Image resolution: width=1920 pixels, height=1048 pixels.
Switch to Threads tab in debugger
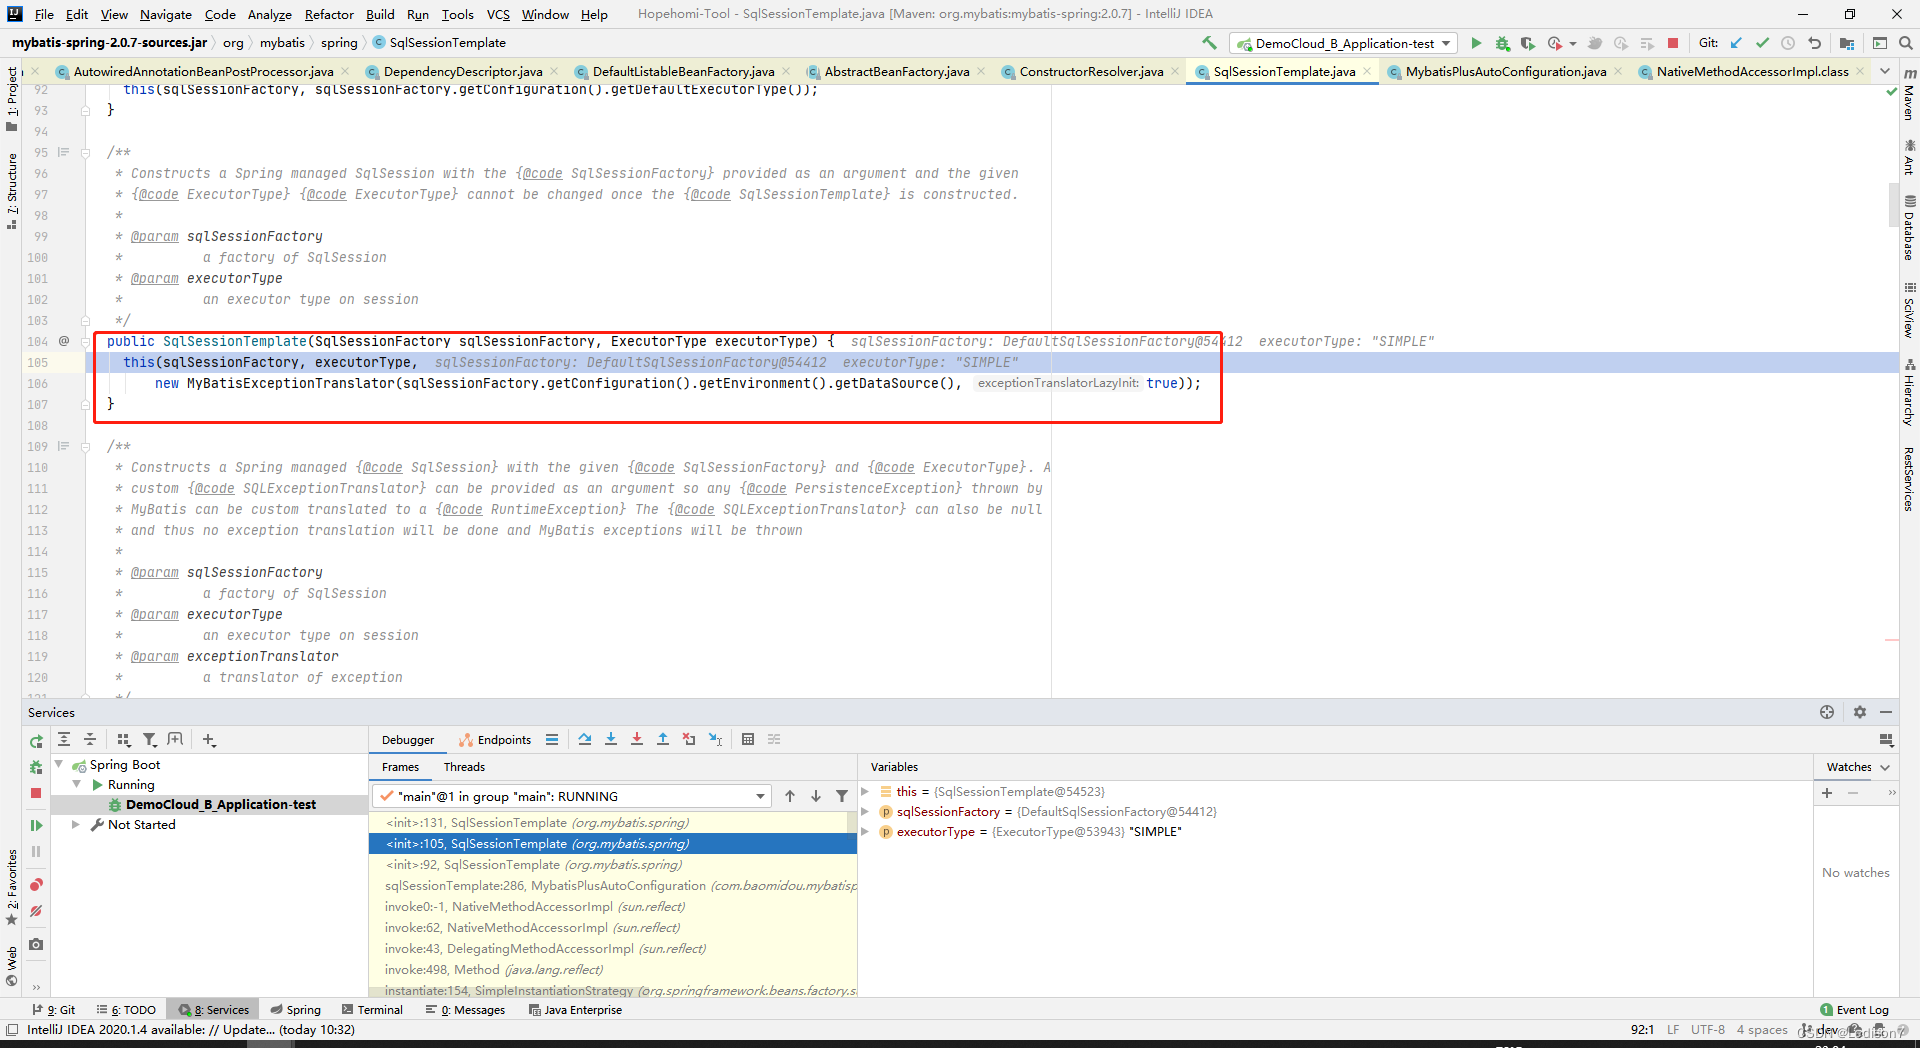click(464, 767)
